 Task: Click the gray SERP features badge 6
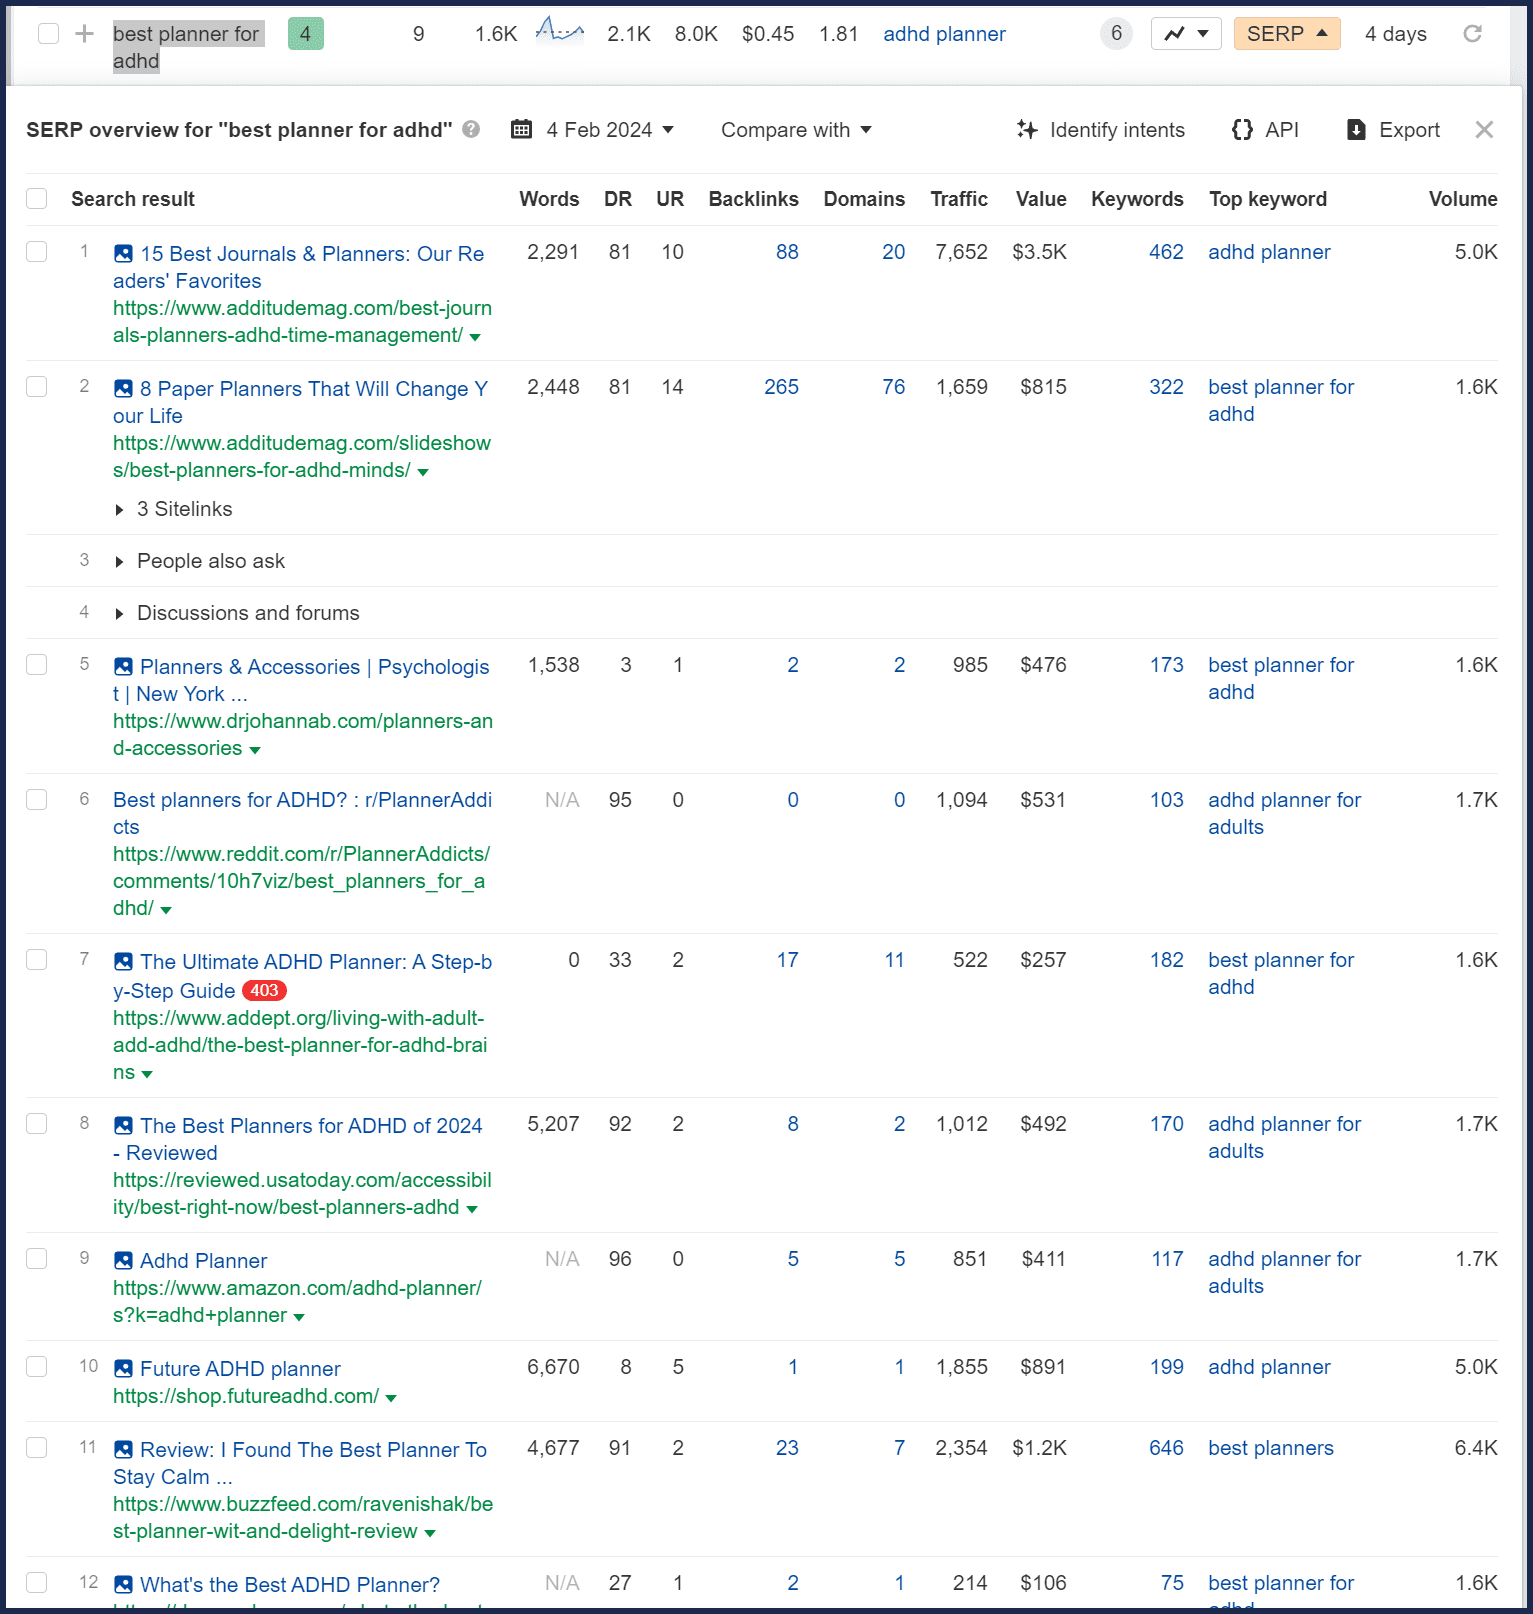pos(1116,34)
